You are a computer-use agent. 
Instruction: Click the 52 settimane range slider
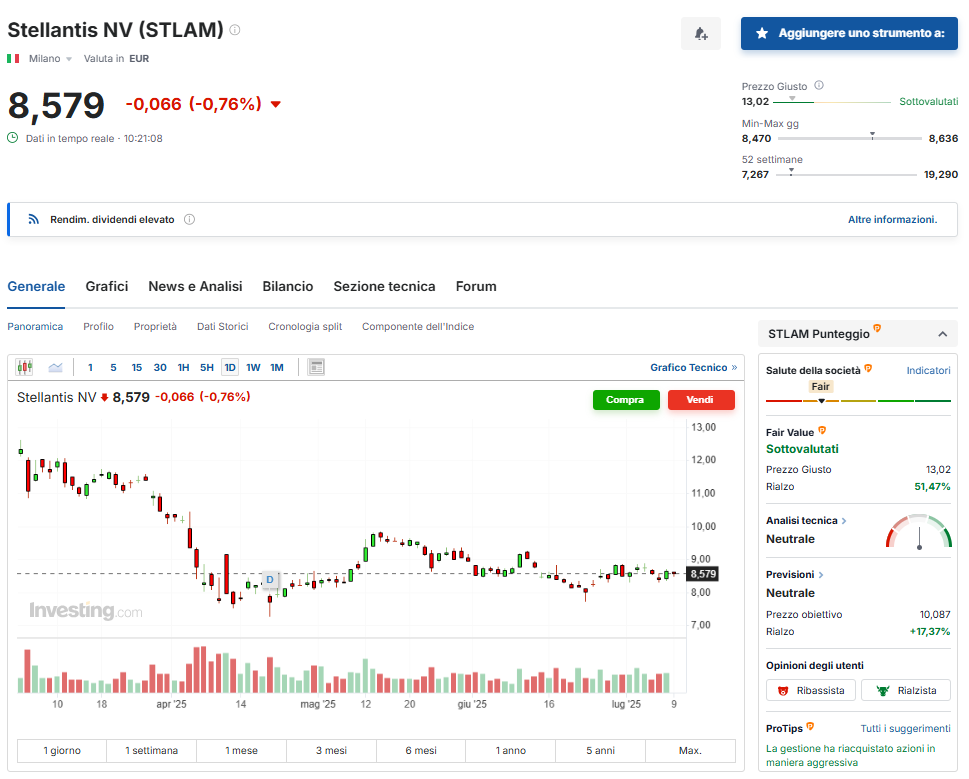point(846,174)
